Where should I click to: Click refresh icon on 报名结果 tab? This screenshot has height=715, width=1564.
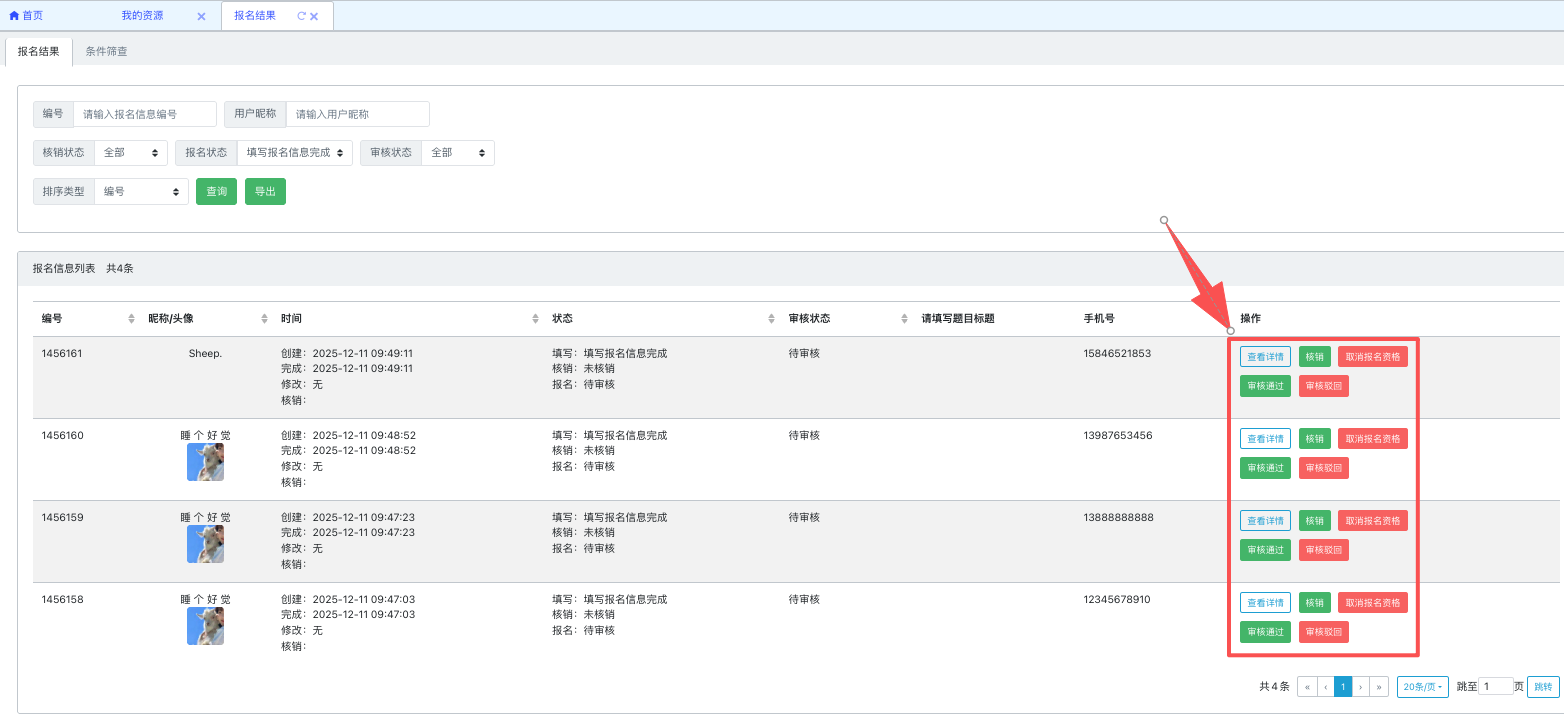(x=301, y=16)
